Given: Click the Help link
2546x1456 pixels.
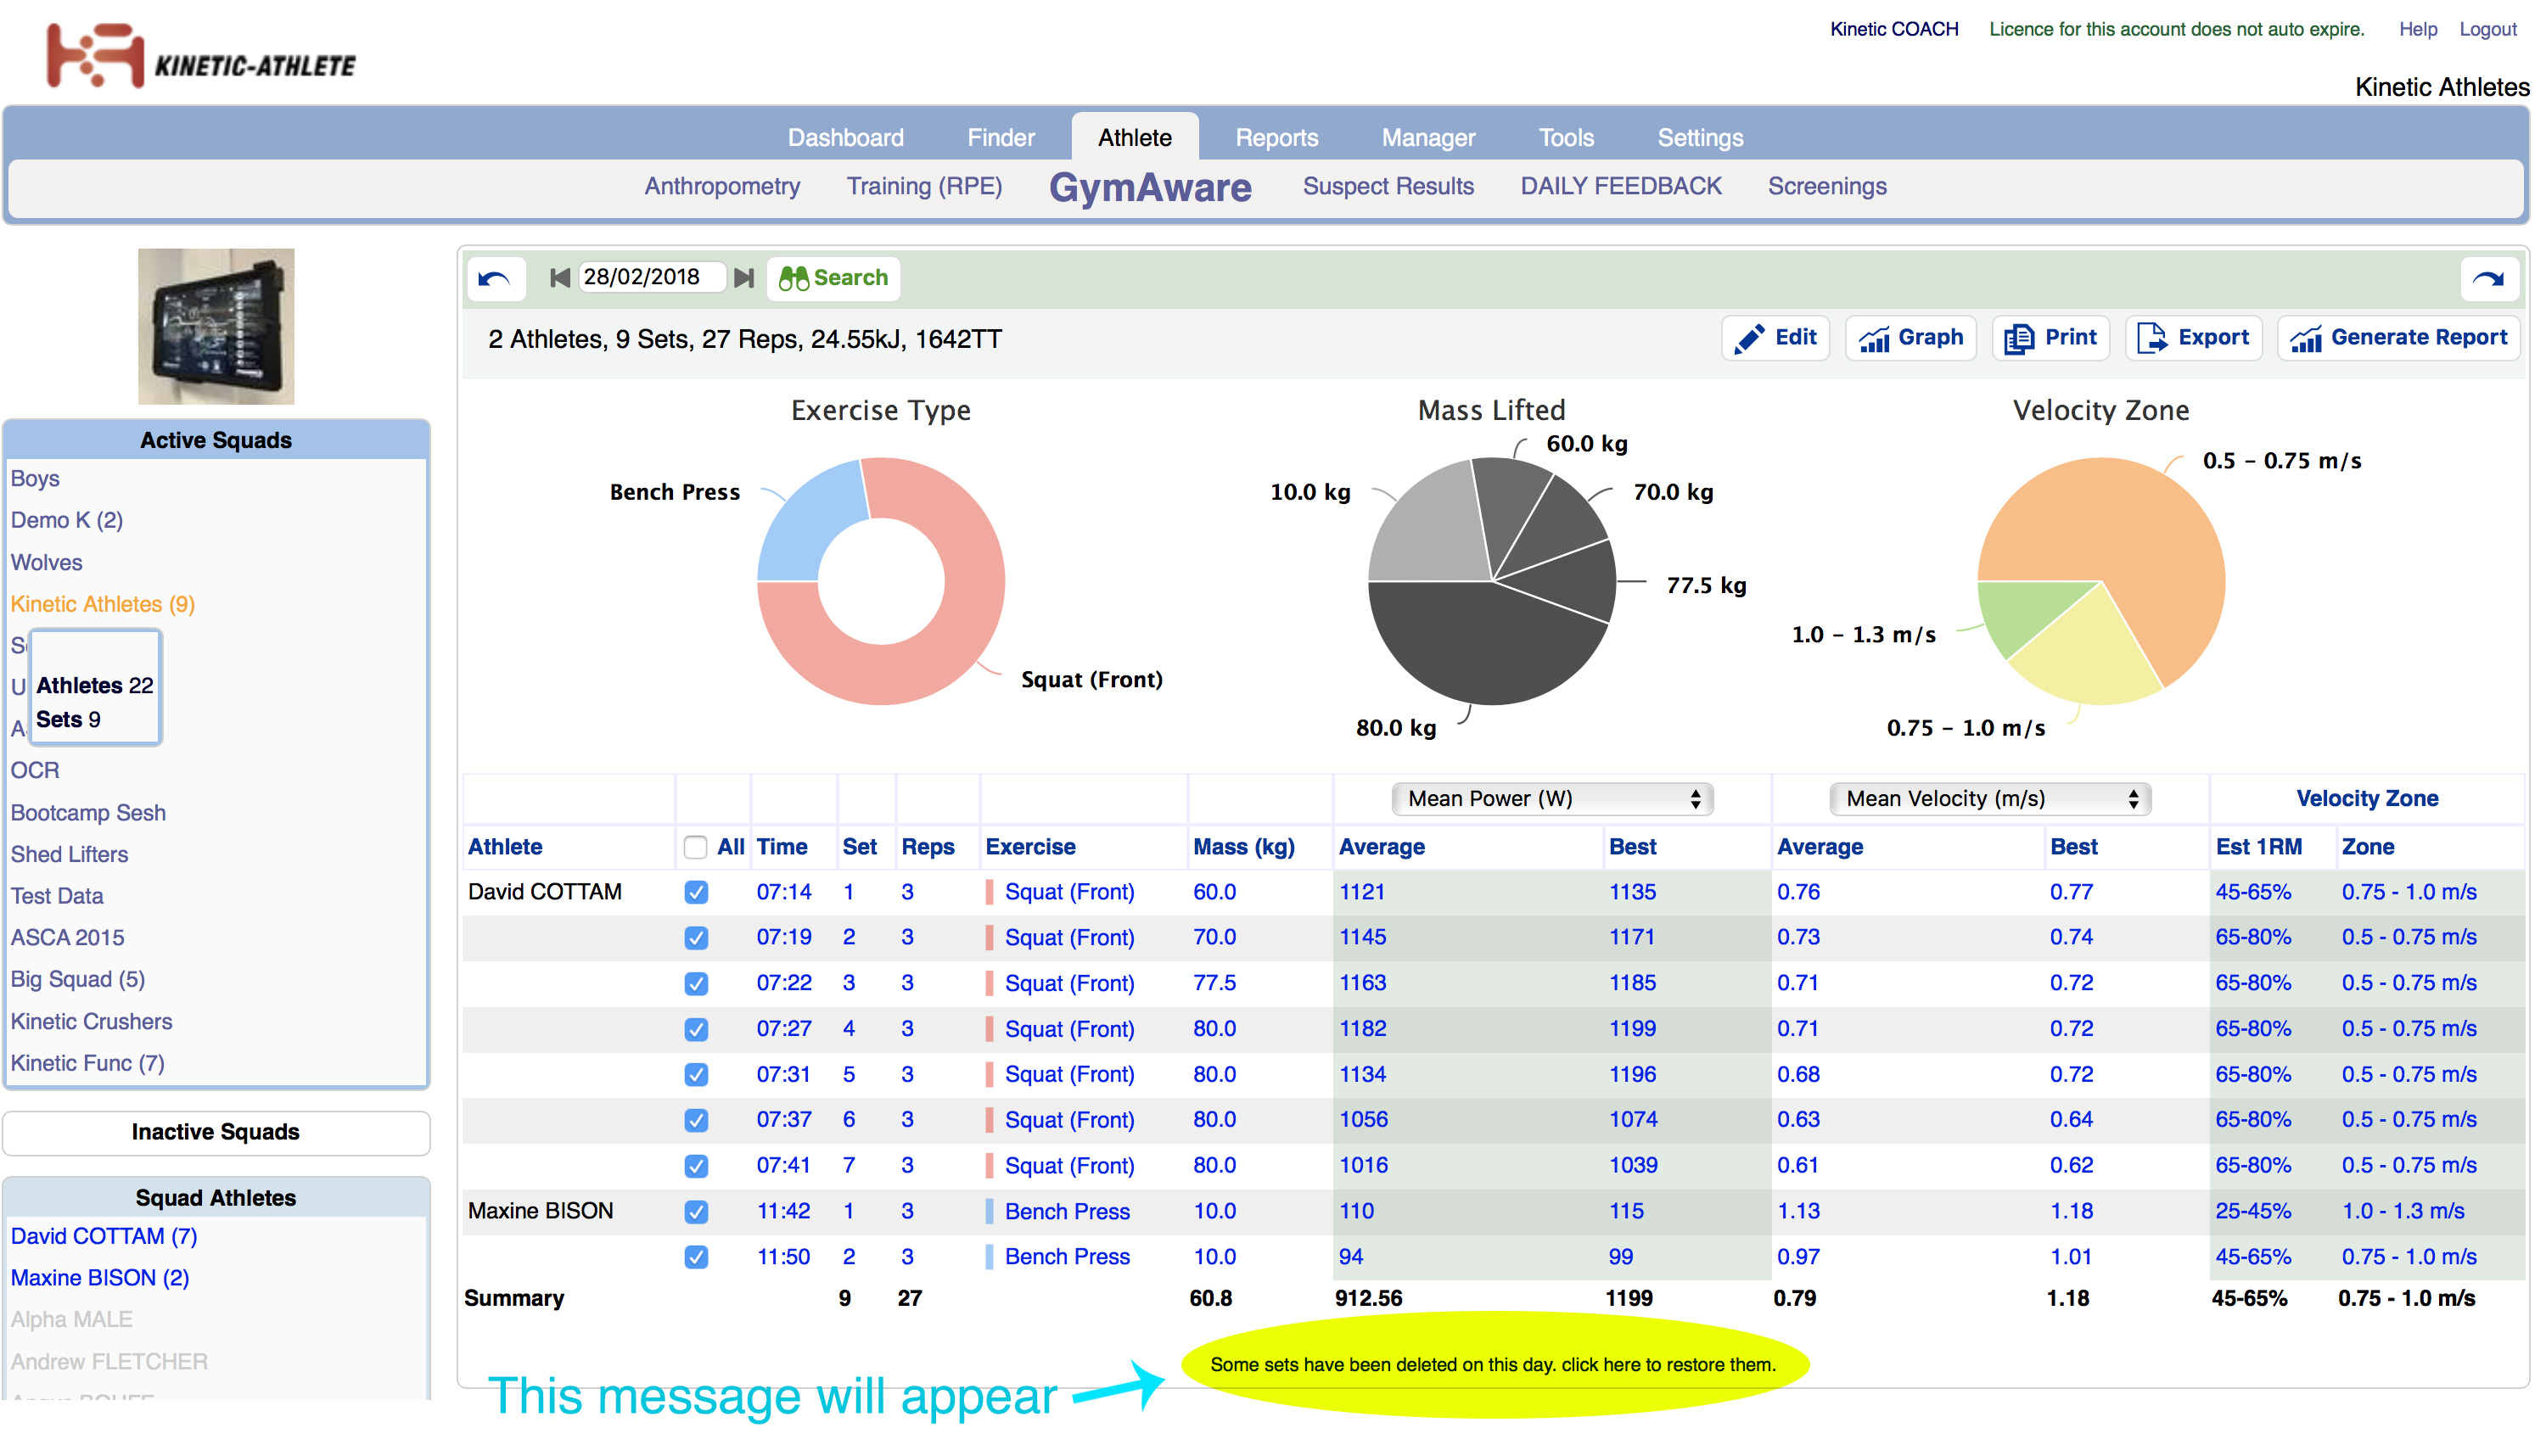Looking at the screenshot, I should 2417,30.
